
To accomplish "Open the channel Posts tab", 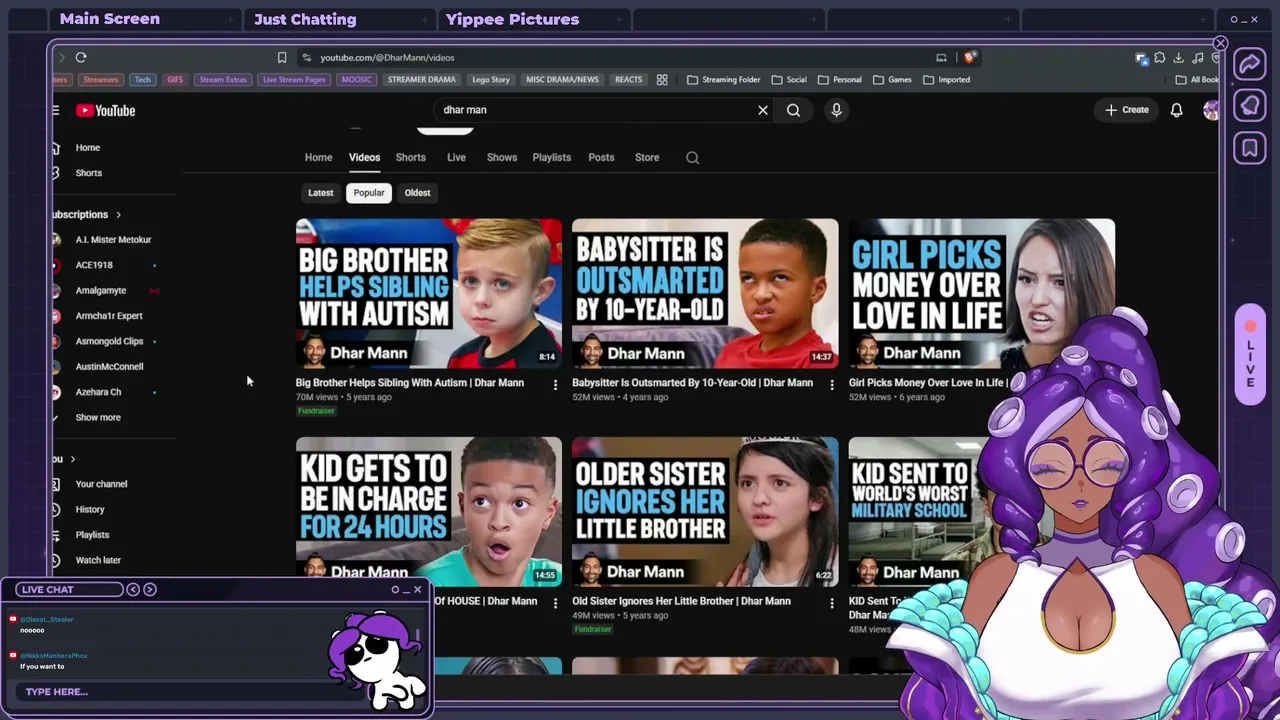I will pos(601,158).
